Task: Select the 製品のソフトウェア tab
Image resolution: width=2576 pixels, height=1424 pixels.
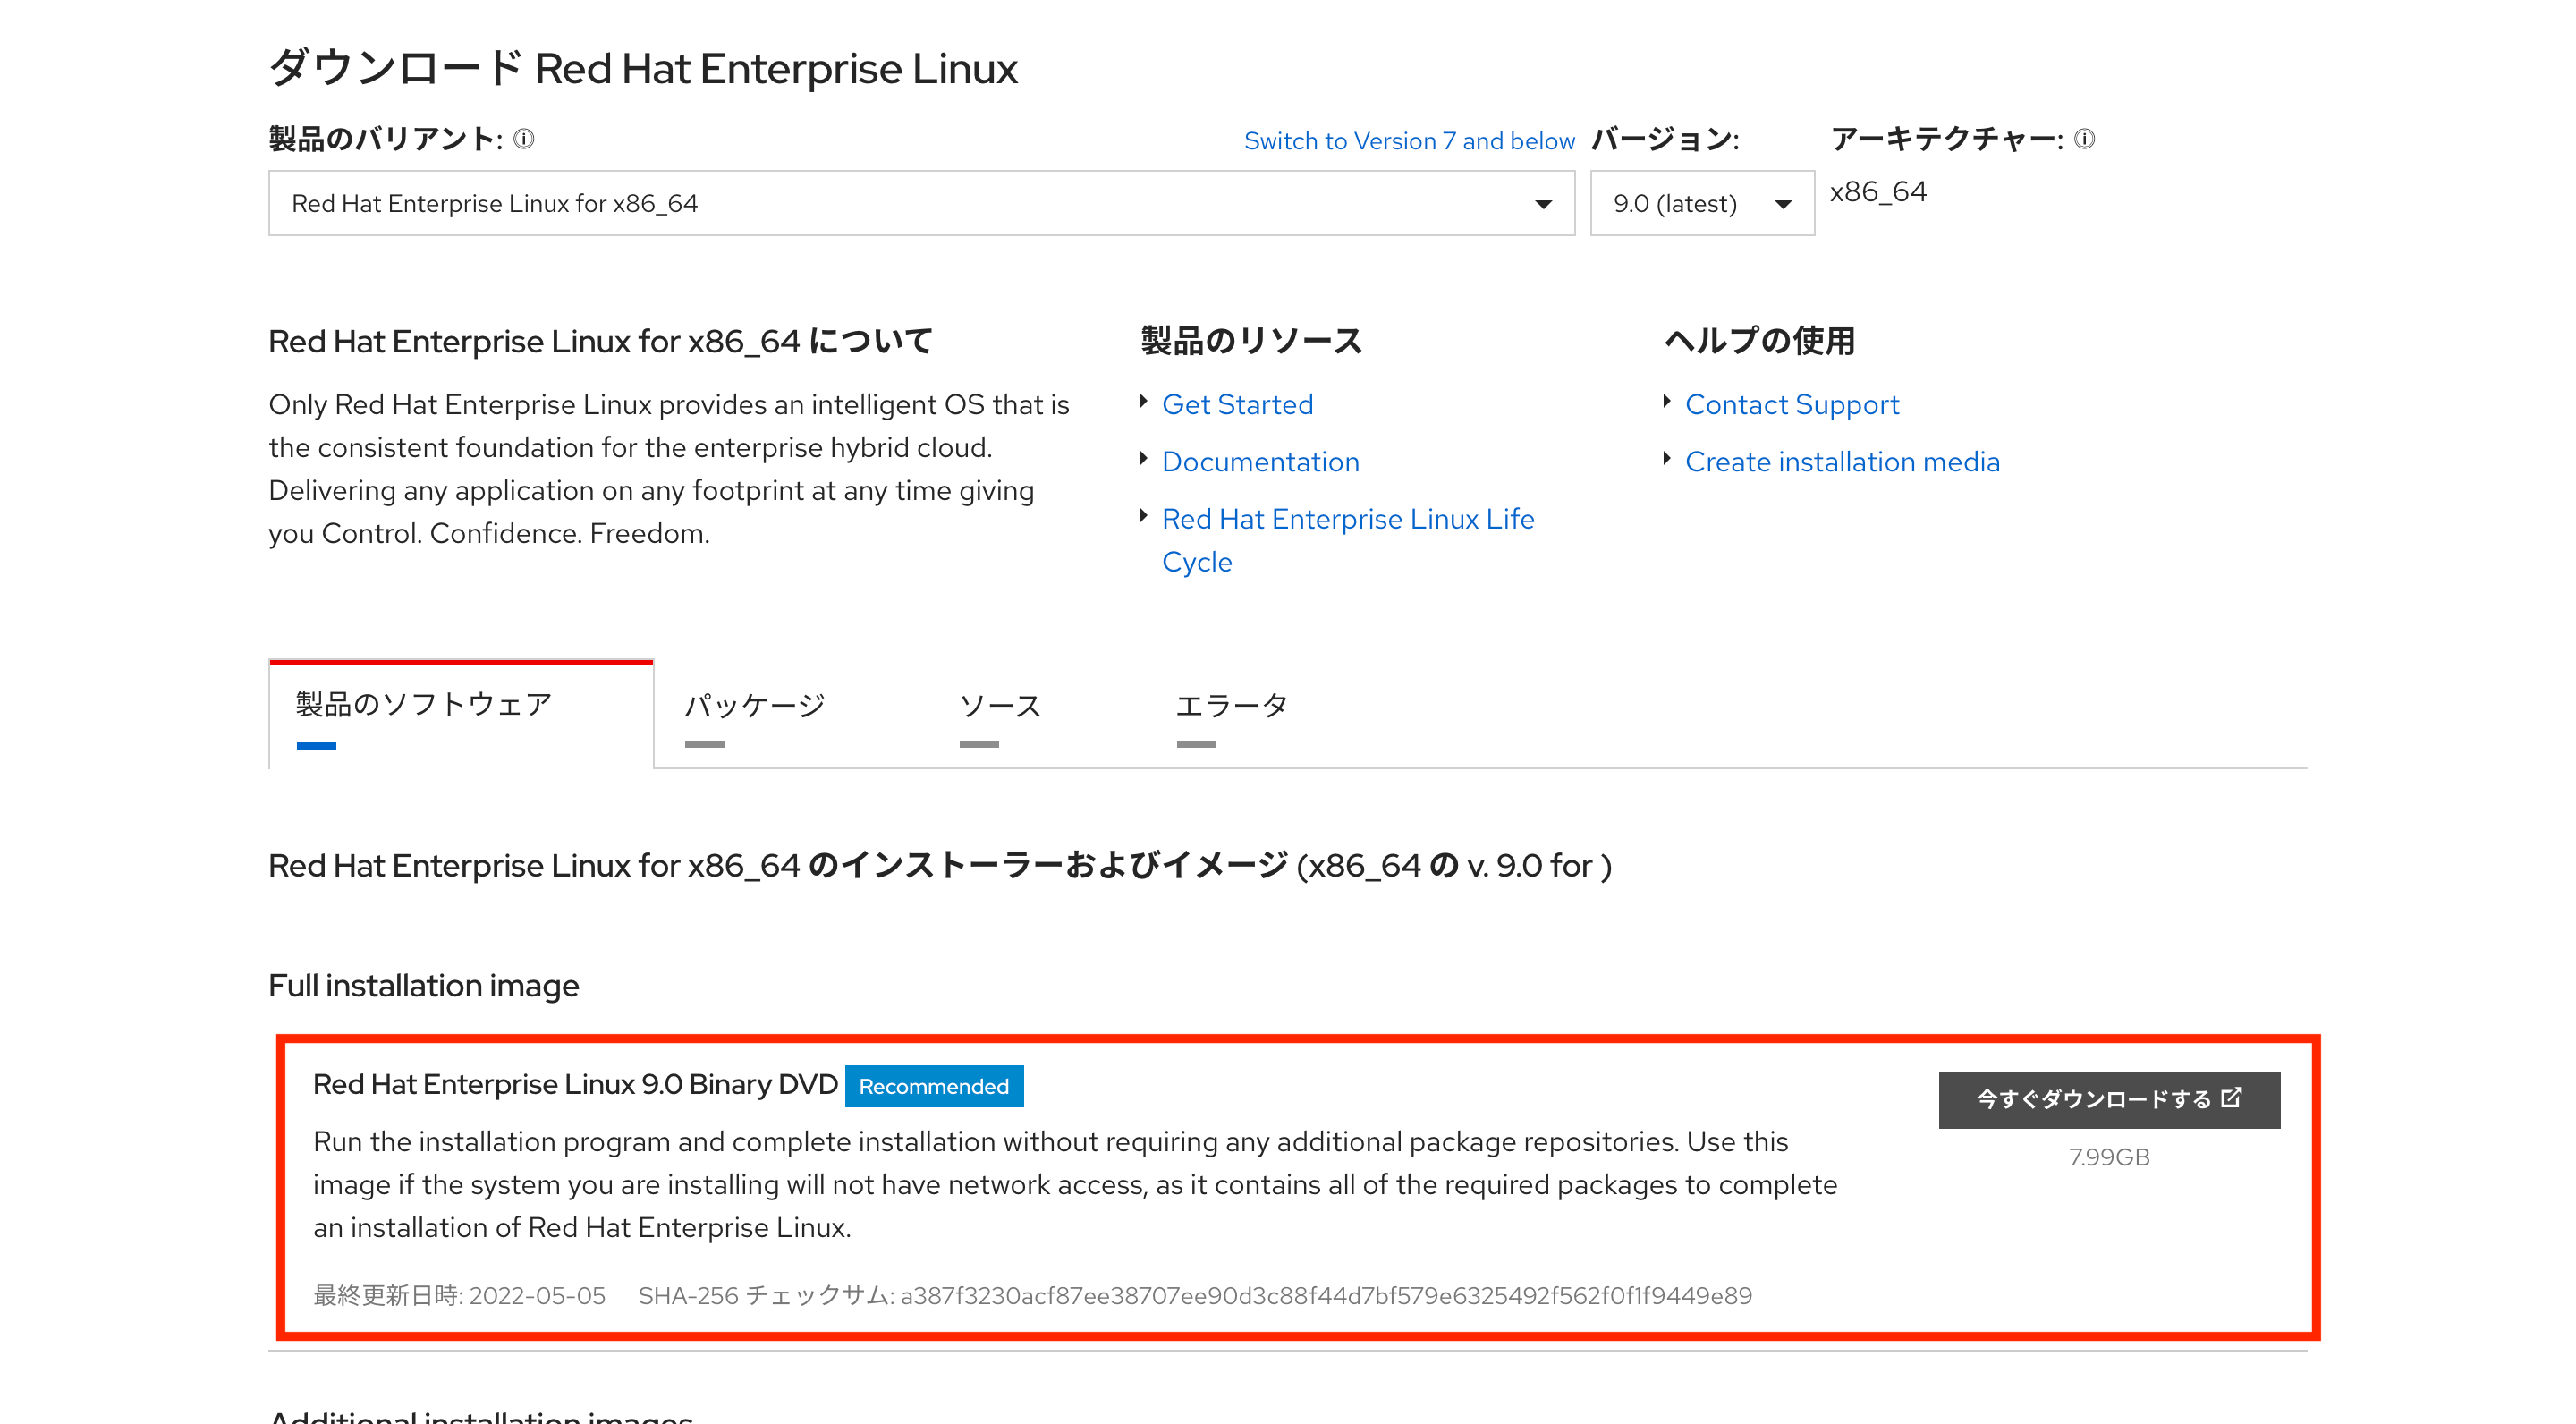Action: point(420,704)
